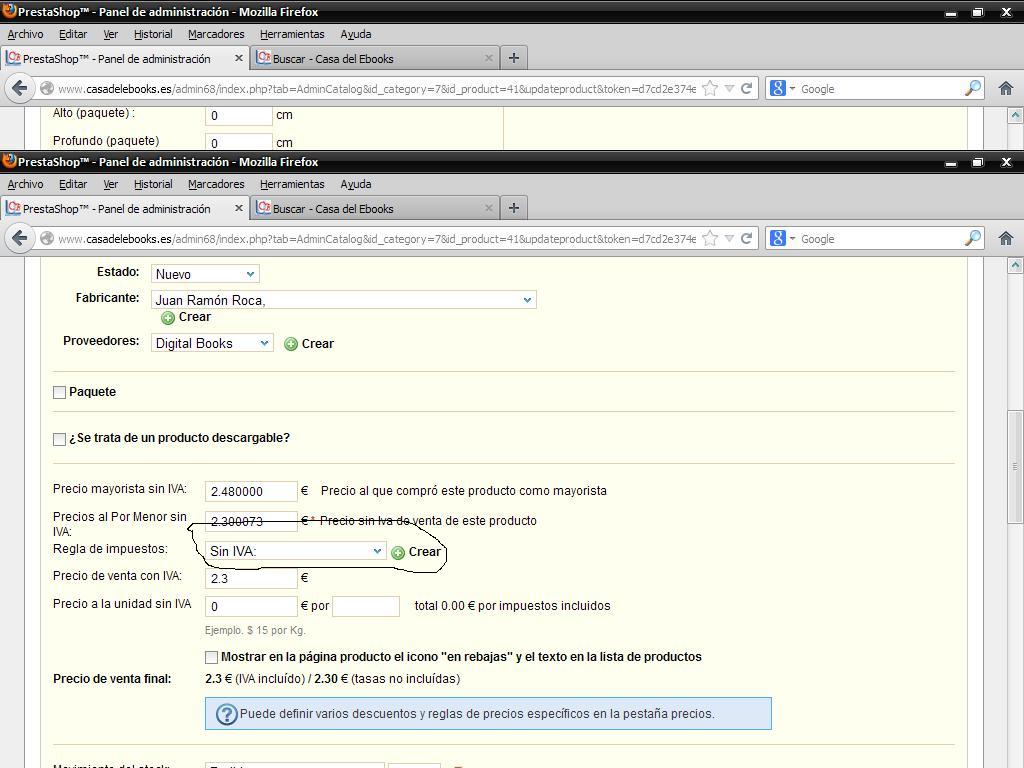Viewport: 1024px width, 768px height.
Task: Open the Herramientas menu in the upper window
Action: click(x=292, y=34)
